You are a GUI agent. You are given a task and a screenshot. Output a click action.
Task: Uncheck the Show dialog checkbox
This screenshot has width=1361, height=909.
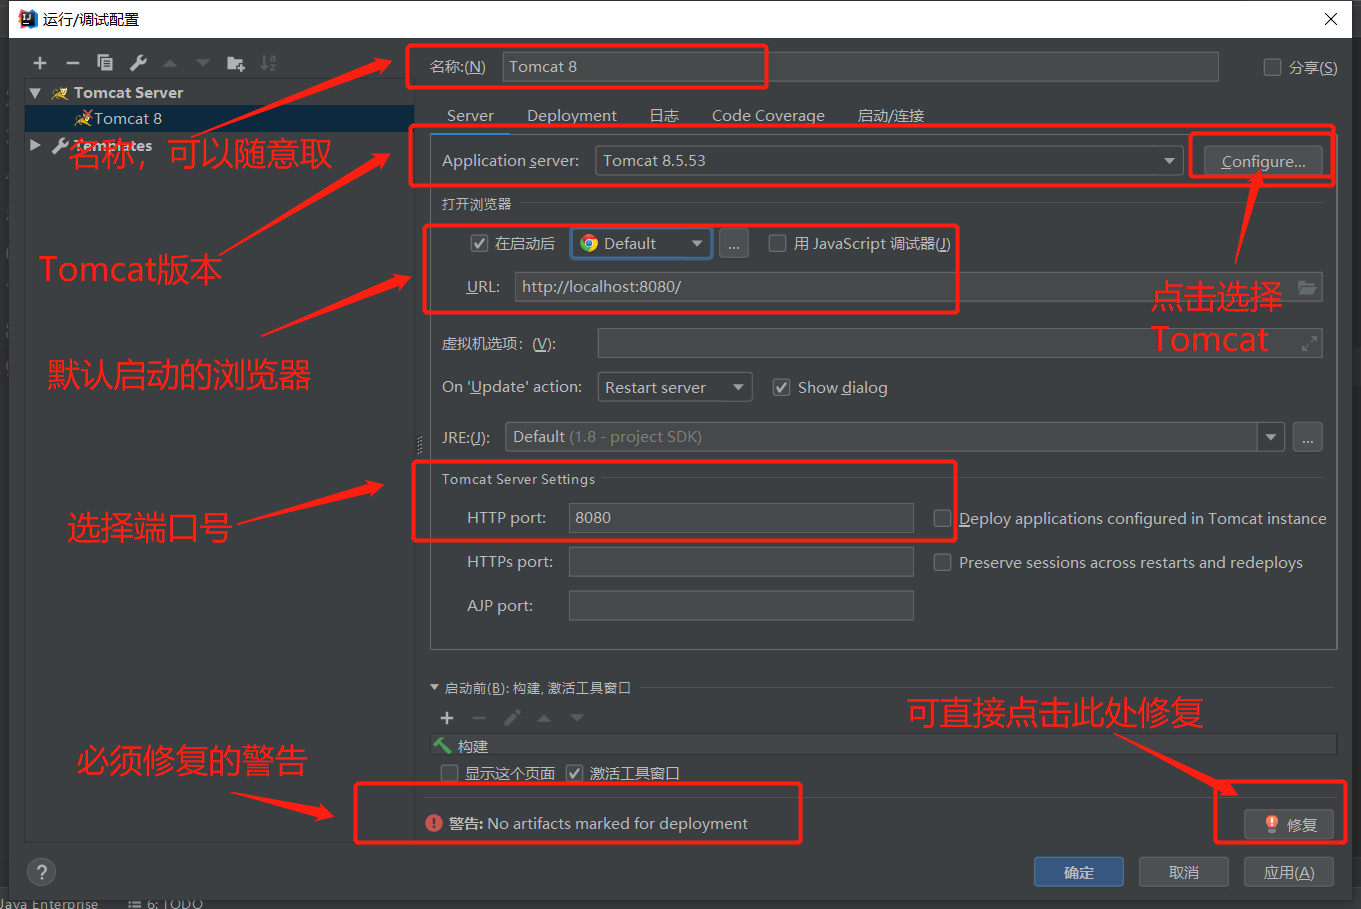coord(782,388)
